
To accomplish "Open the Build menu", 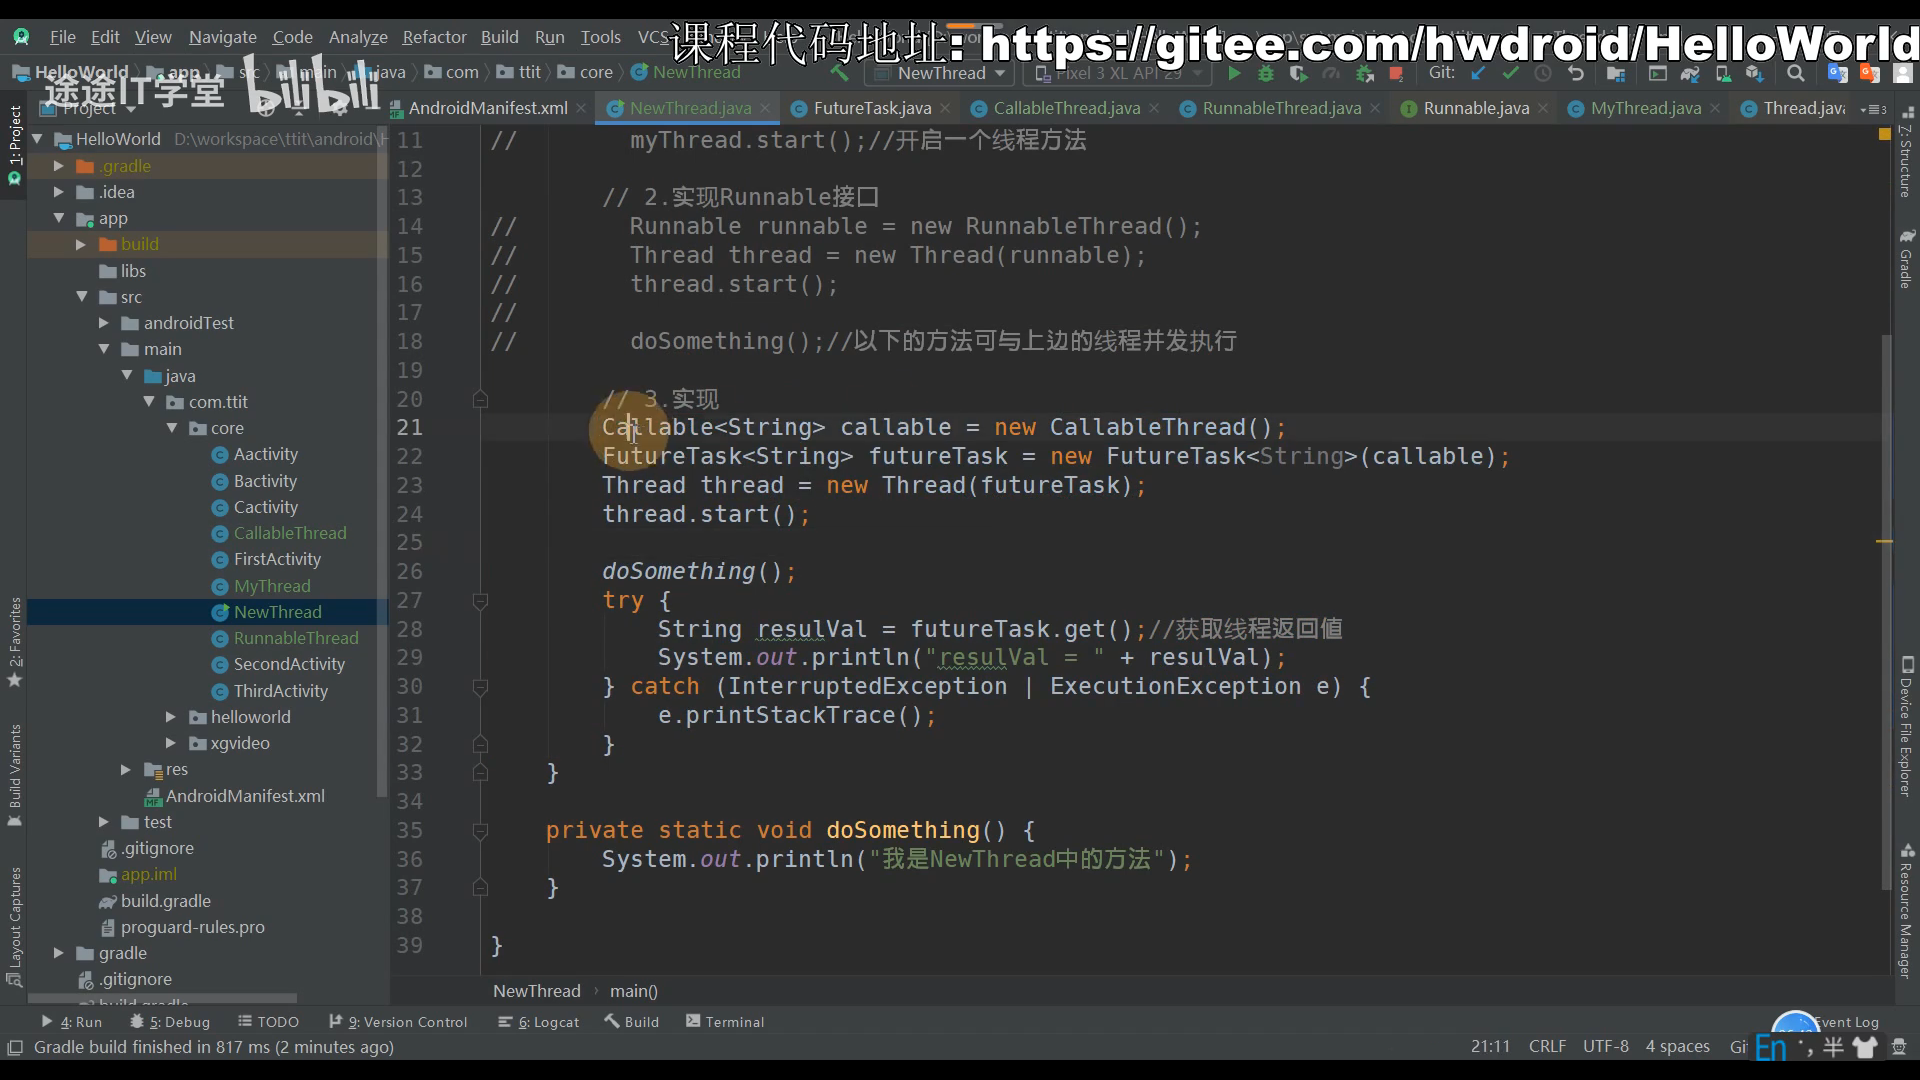I will pos(499,37).
